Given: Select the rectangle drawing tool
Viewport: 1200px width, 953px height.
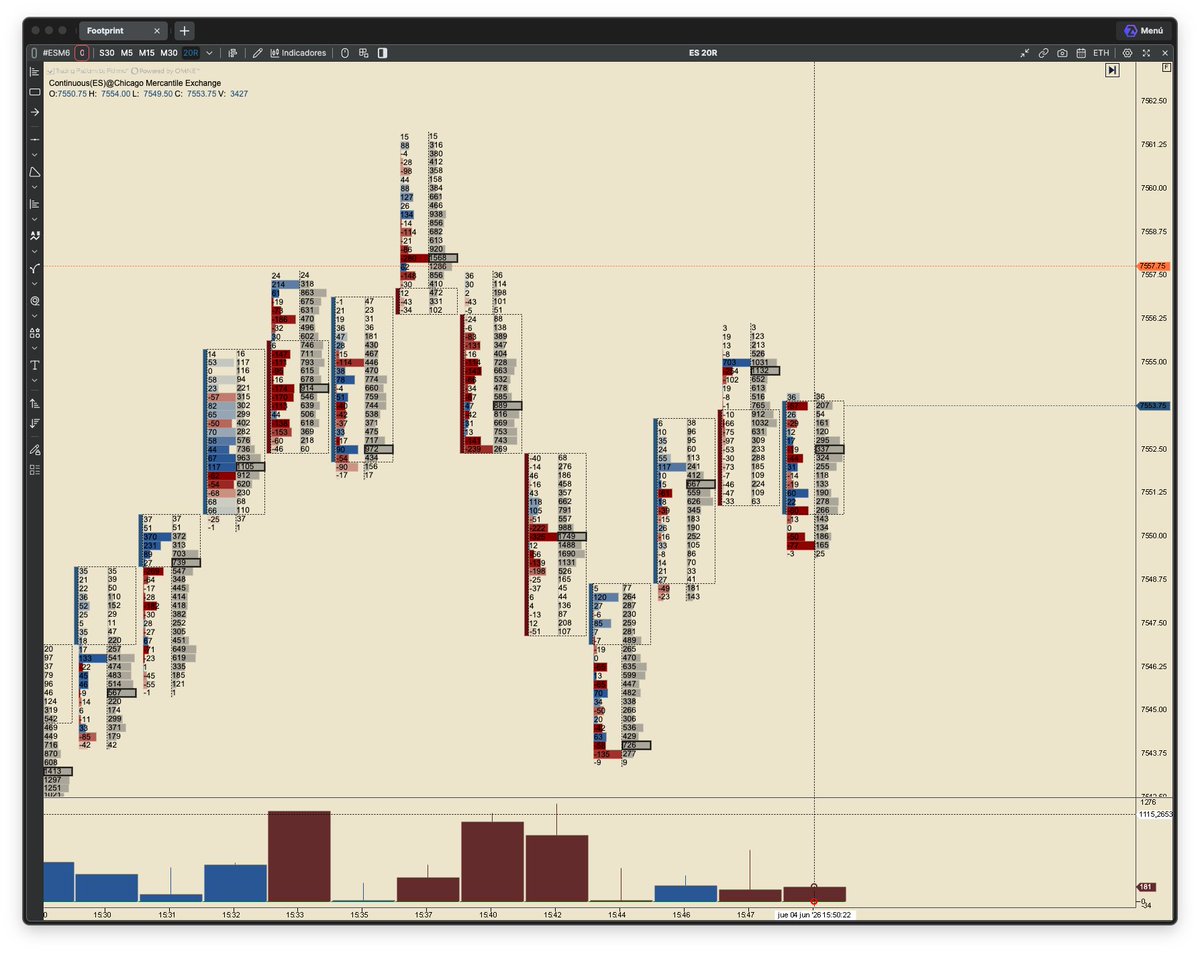Looking at the screenshot, I should (x=34, y=92).
